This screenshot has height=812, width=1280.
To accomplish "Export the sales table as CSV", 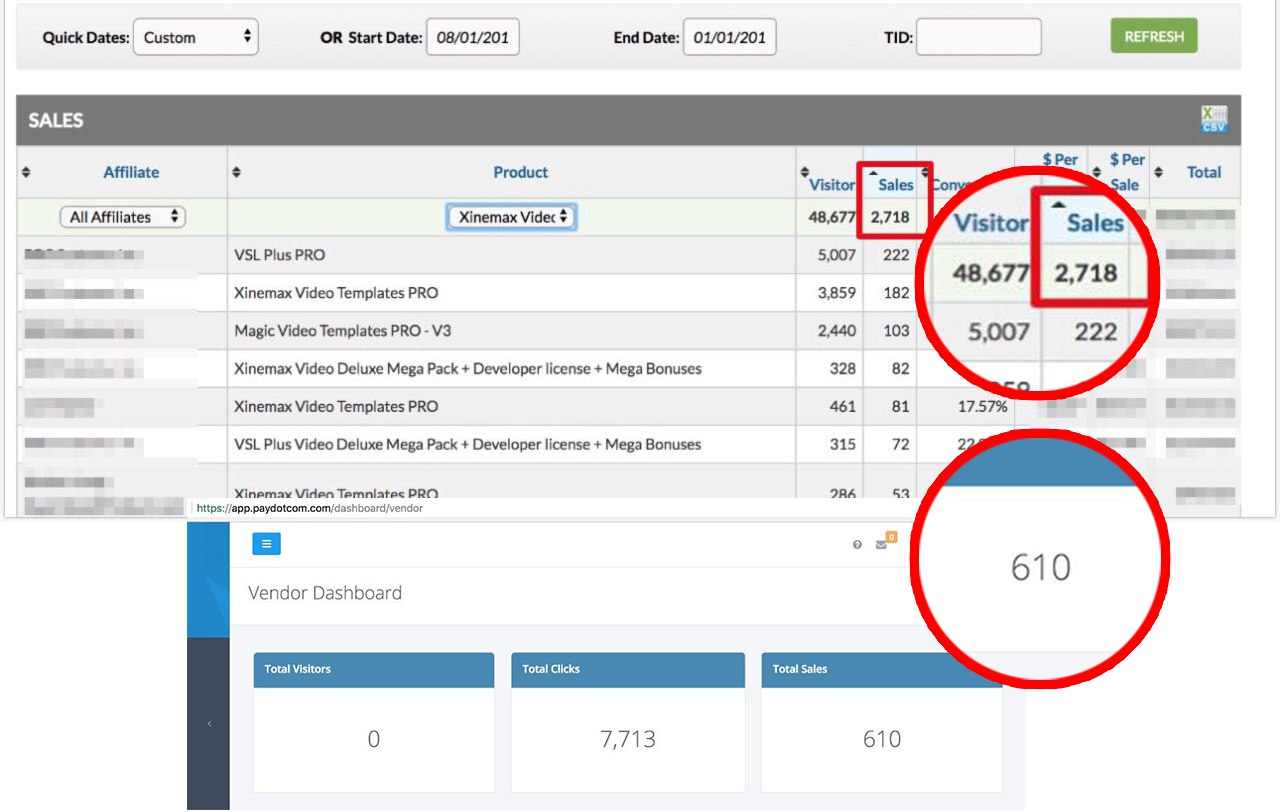I will [x=1214, y=120].
